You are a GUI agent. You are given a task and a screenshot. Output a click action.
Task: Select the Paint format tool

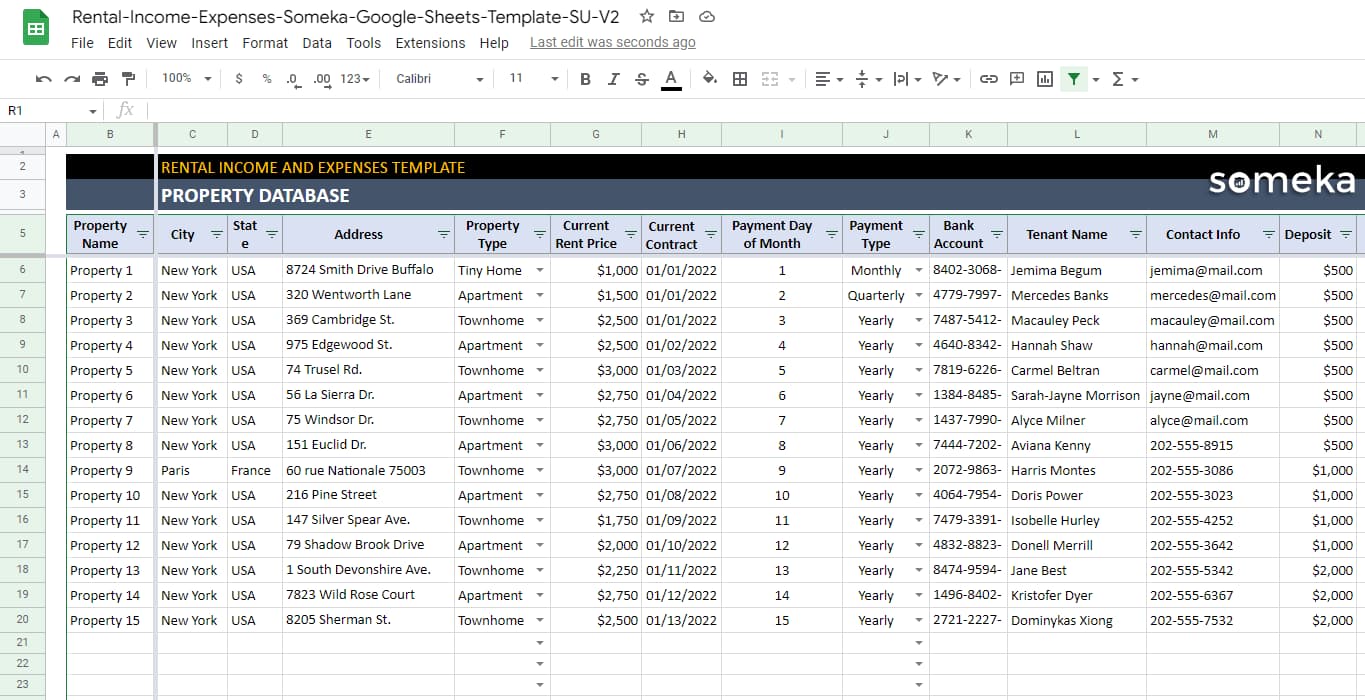[128, 78]
